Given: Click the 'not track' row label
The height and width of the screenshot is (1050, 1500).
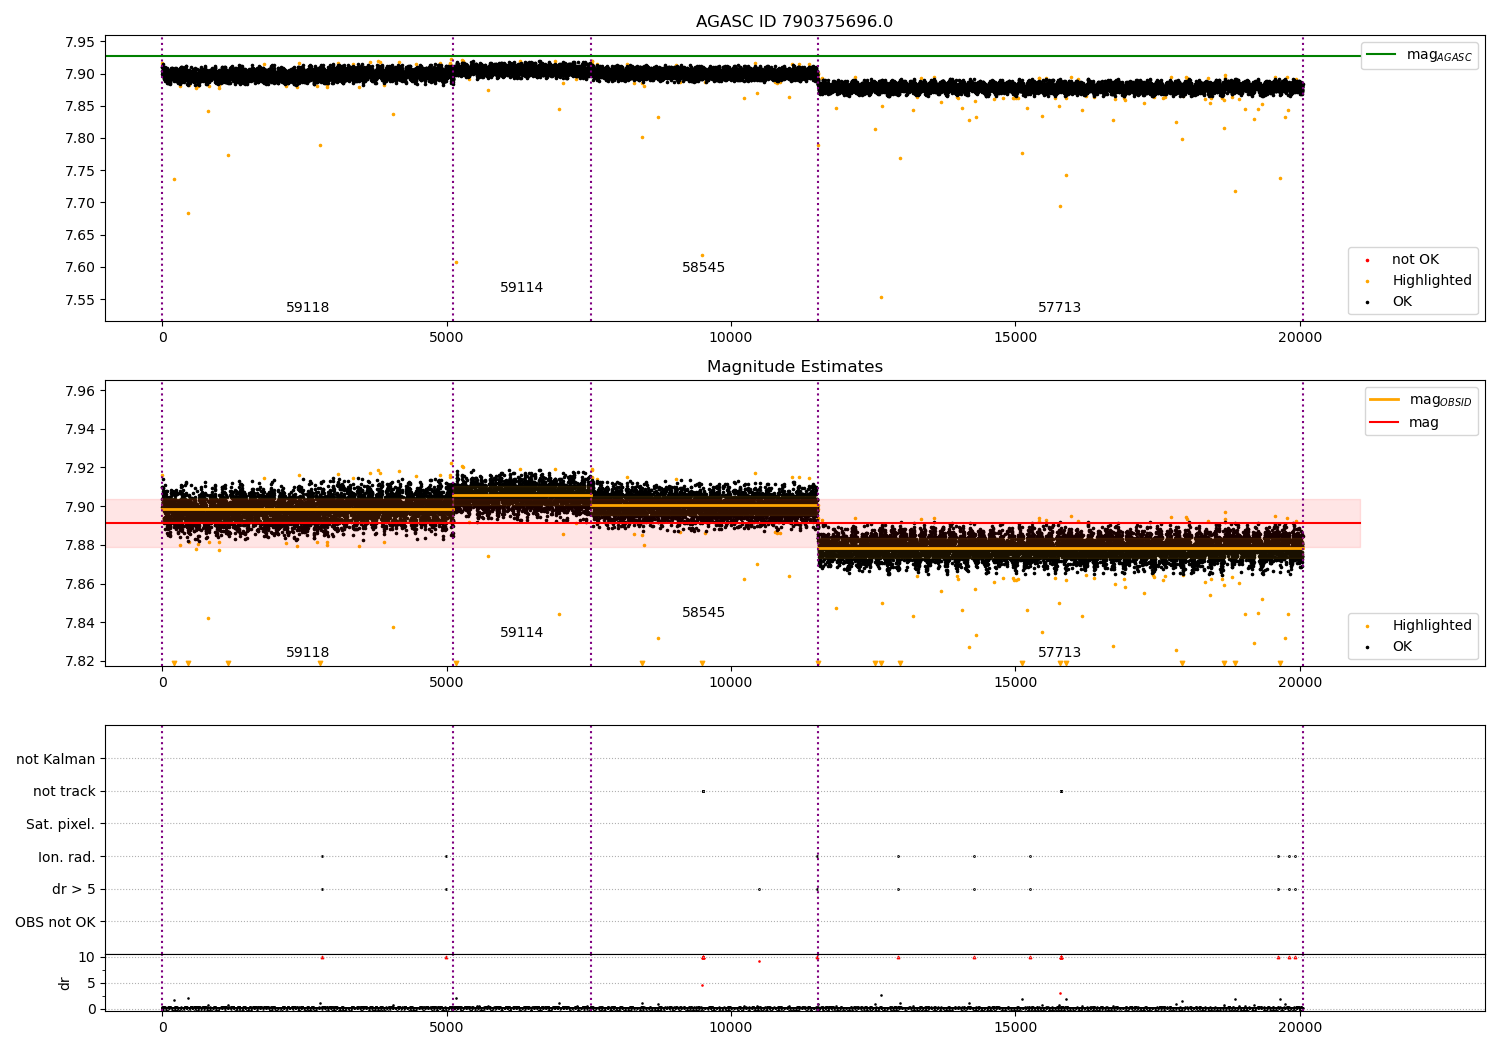Looking at the screenshot, I should coord(64,792).
